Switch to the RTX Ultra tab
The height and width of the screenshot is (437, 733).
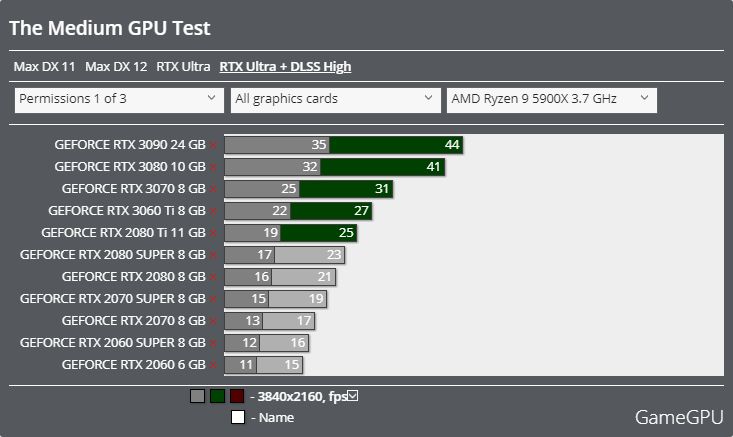tap(183, 67)
